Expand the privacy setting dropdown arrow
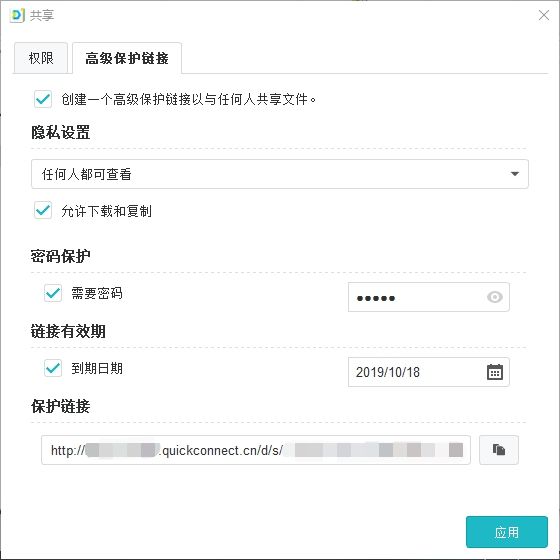The height and width of the screenshot is (560, 560). 514,174
